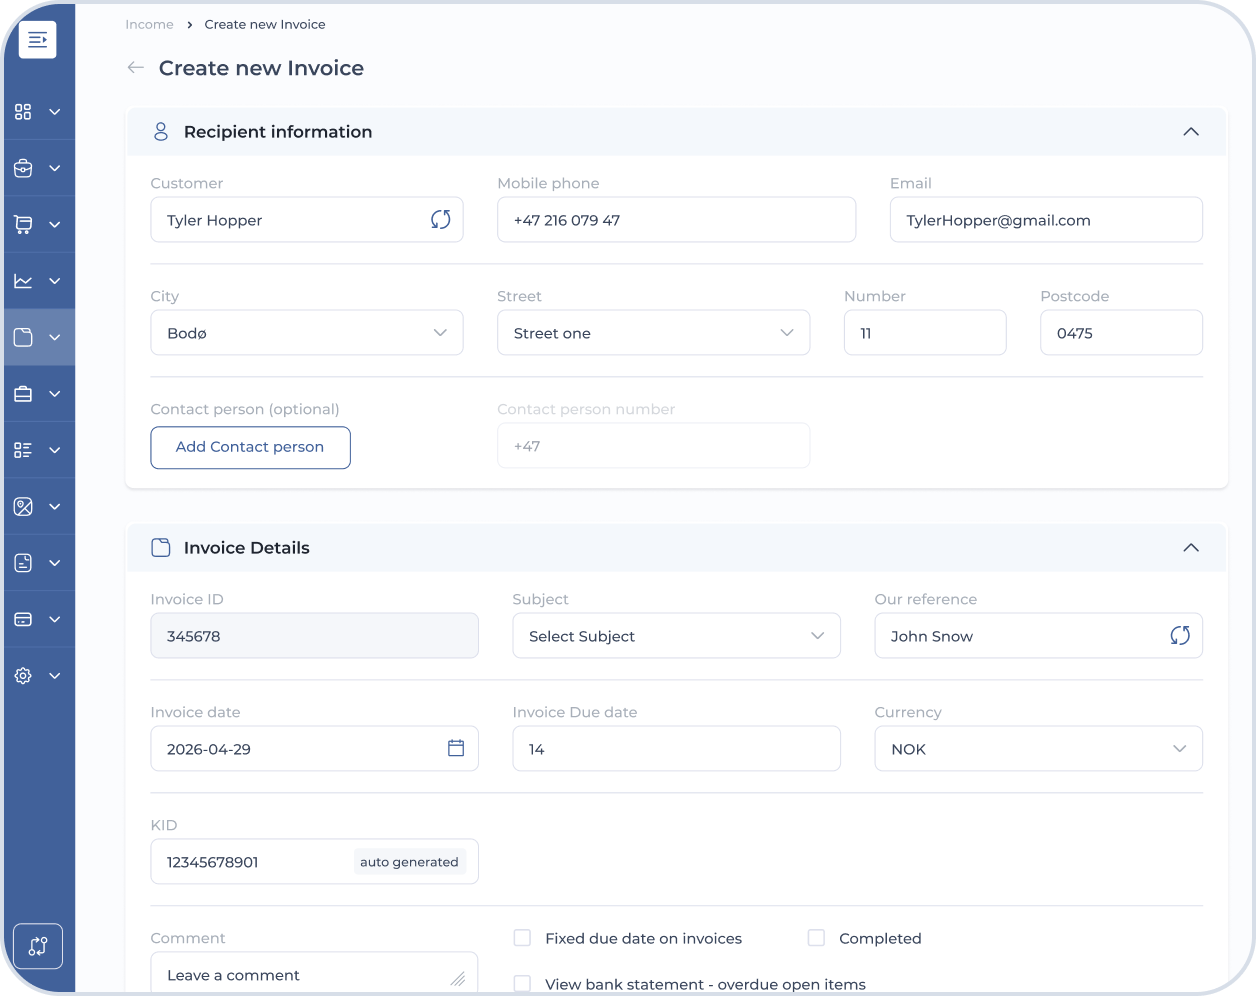Open the checklist sidebar icon
This screenshot has height=996, width=1256.
click(x=23, y=450)
